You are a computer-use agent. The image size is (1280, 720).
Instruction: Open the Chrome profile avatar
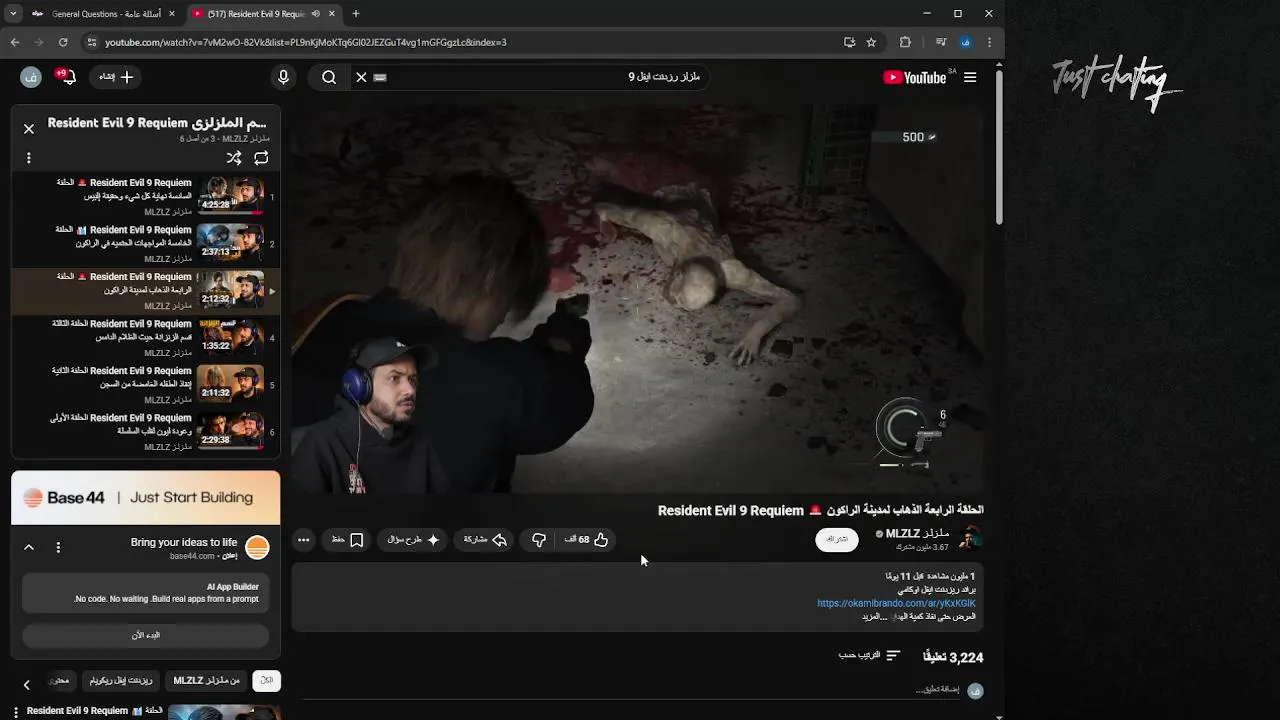pyautogui.click(x=965, y=42)
